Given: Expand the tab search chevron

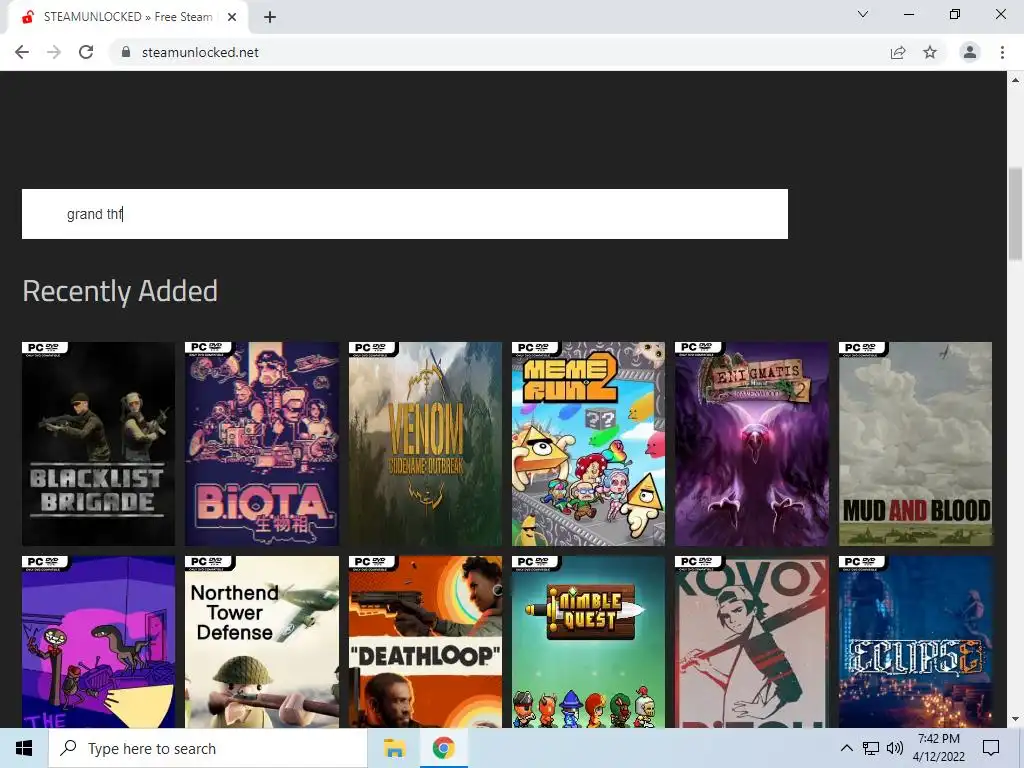Looking at the screenshot, I should [x=863, y=14].
